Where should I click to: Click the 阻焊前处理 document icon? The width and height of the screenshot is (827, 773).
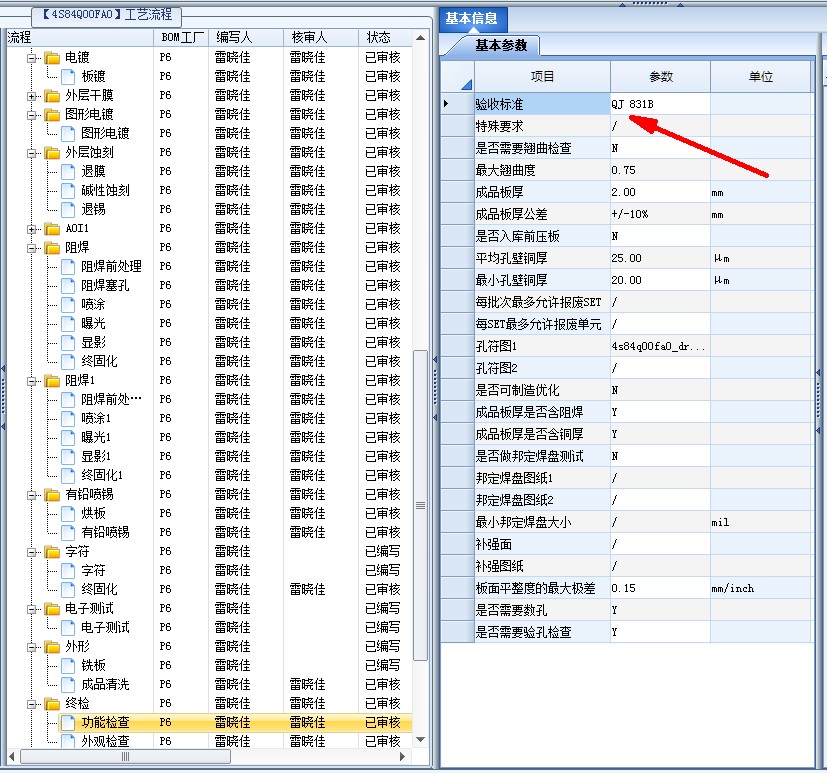(x=68, y=266)
